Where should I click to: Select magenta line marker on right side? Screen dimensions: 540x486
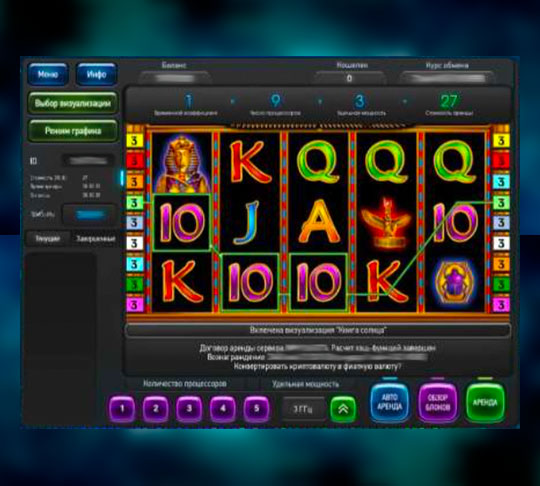(x=501, y=305)
